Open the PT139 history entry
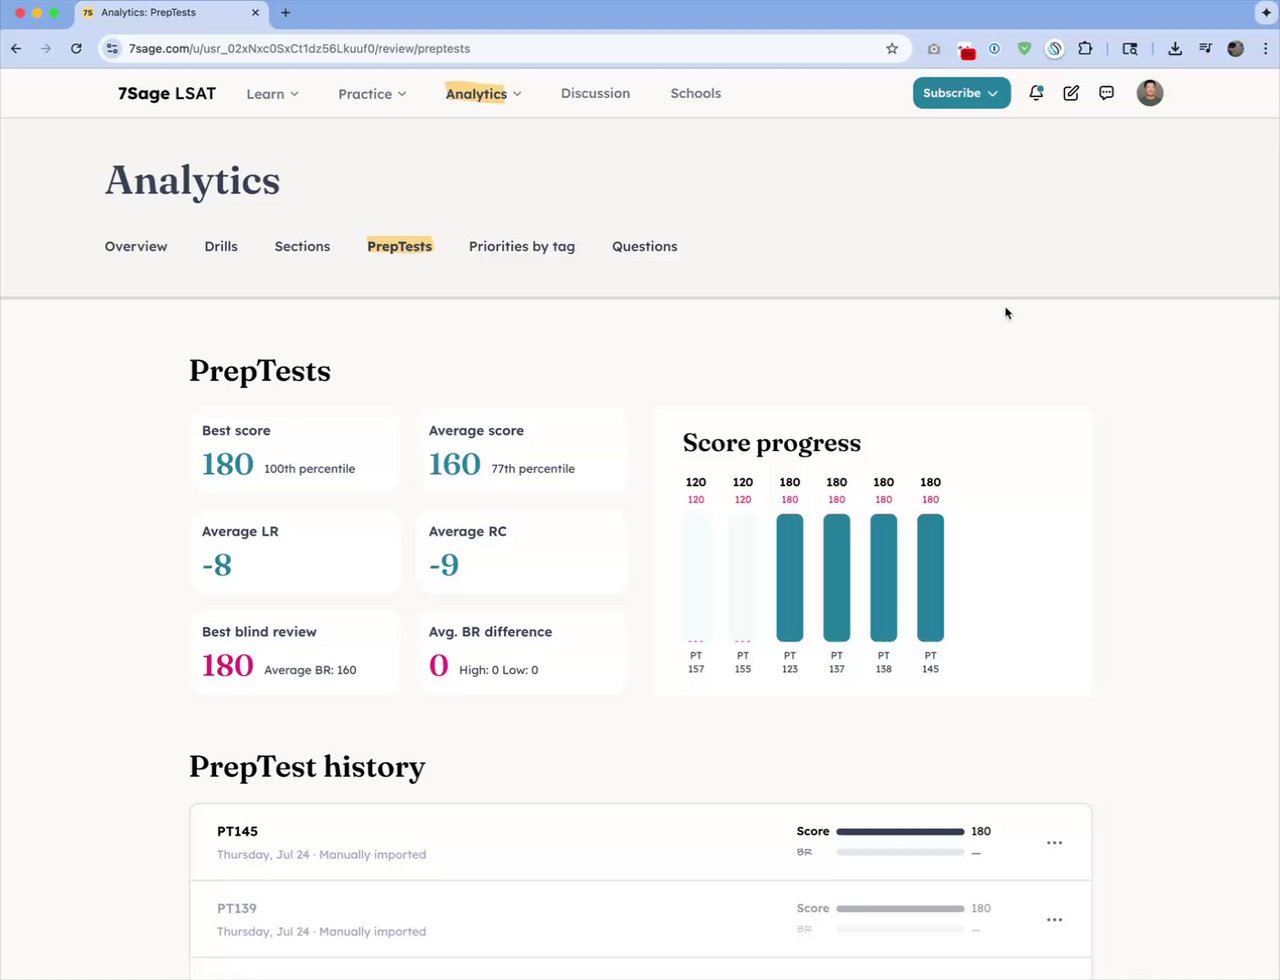This screenshot has height=980, width=1280. click(x=640, y=919)
